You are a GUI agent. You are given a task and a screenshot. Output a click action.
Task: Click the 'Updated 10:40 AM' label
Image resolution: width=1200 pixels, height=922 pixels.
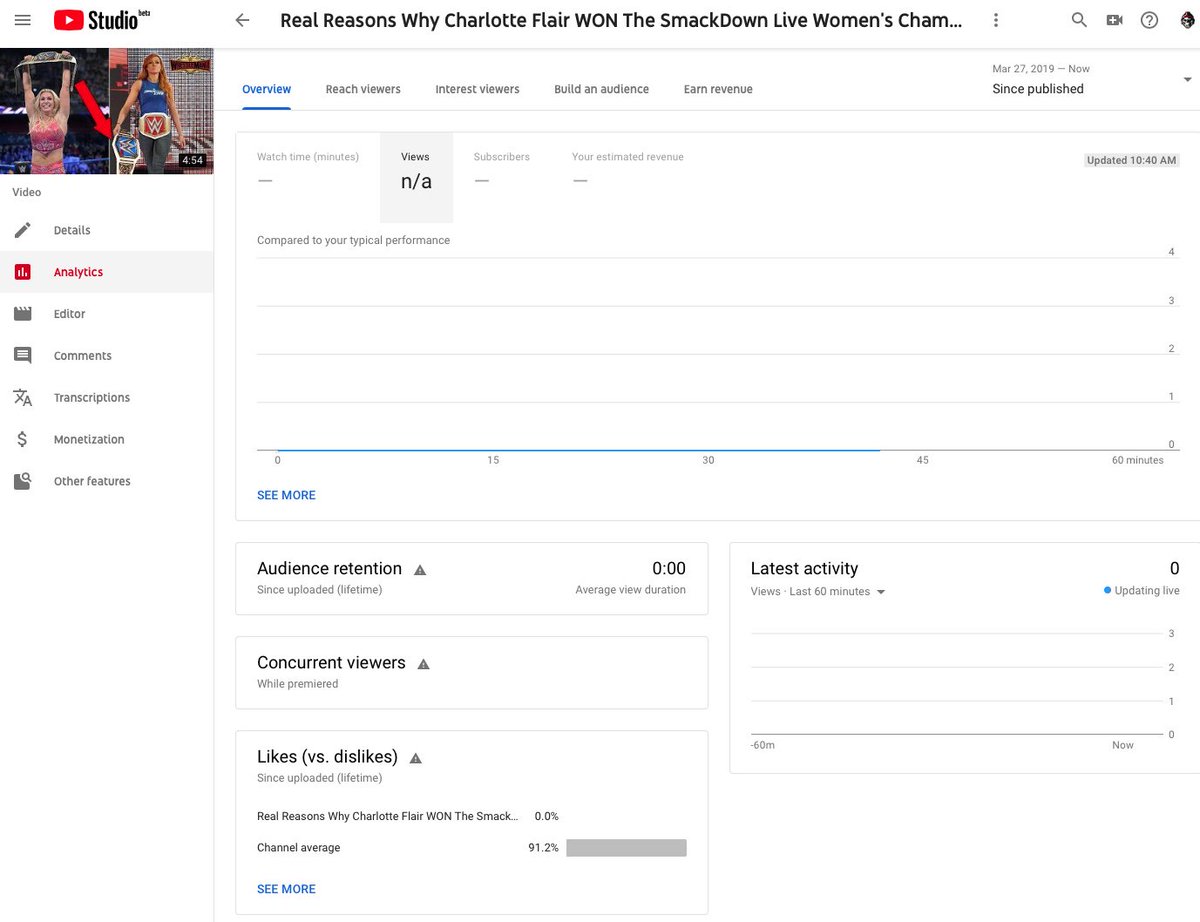coord(1131,160)
